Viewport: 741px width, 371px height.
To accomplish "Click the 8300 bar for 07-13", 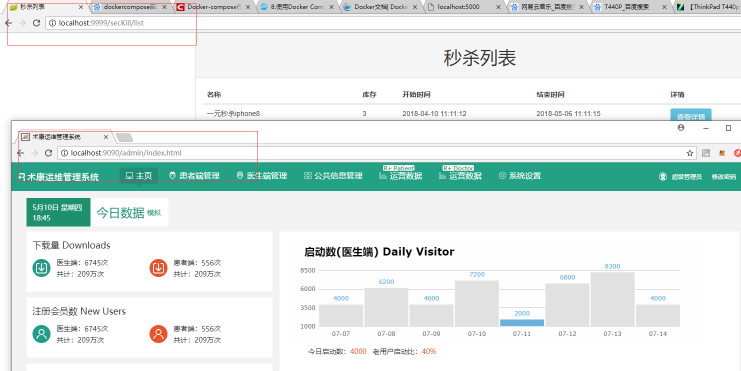I will 612,299.
